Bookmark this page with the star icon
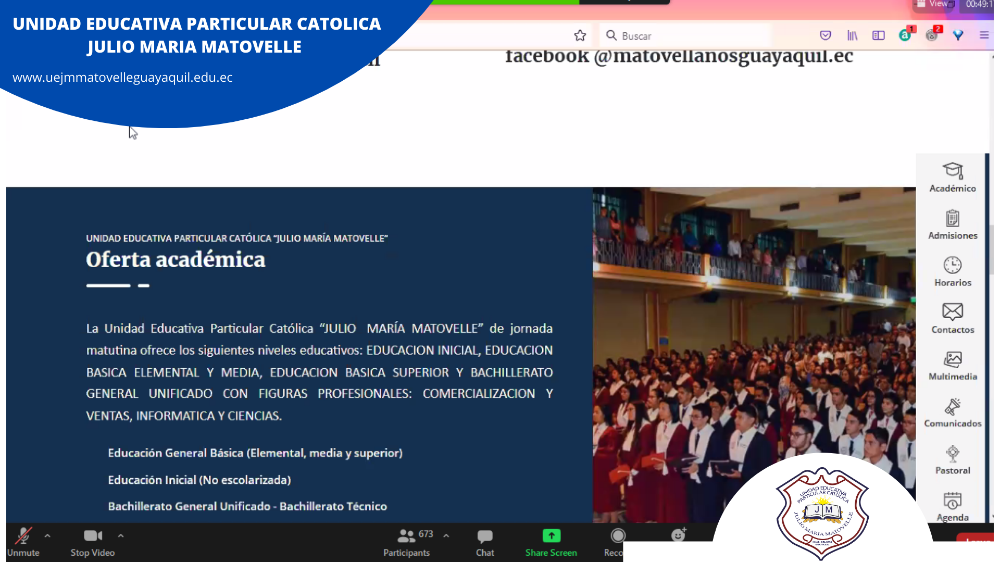This screenshot has width=1000, height=562. (580, 36)
